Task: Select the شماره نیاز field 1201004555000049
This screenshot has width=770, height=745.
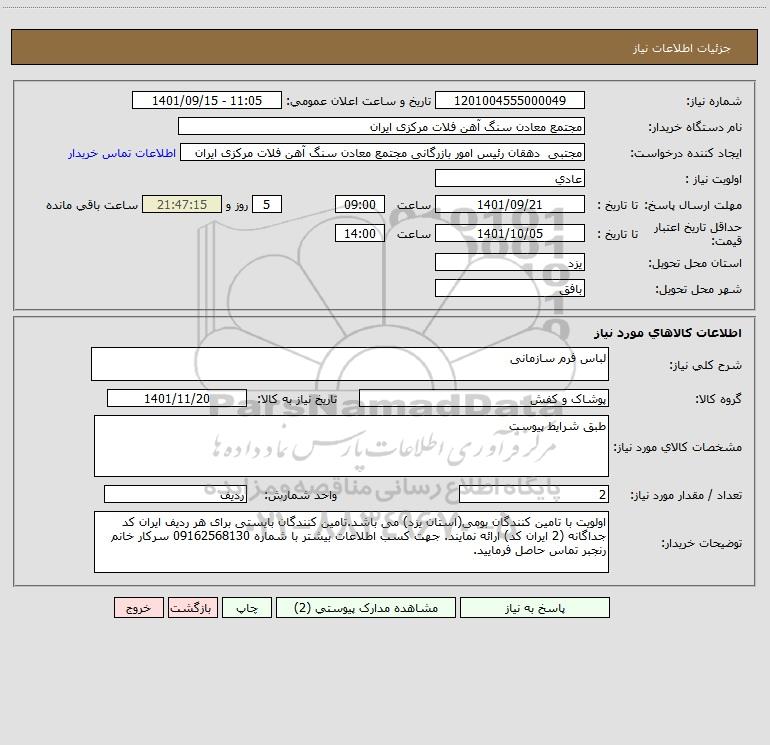Action: 510,100
